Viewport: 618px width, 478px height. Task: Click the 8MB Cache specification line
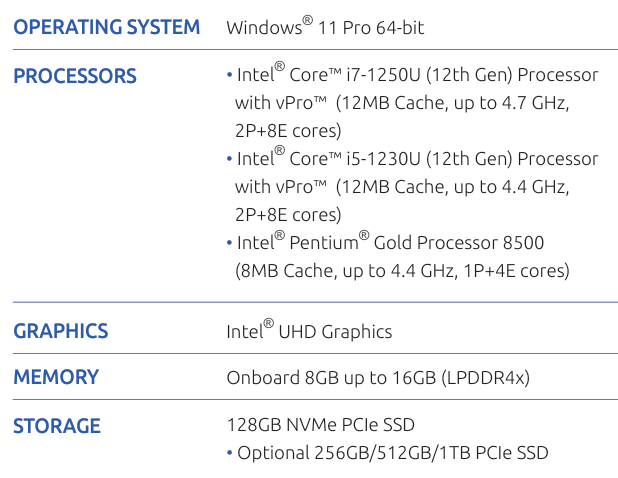point(402,270)
